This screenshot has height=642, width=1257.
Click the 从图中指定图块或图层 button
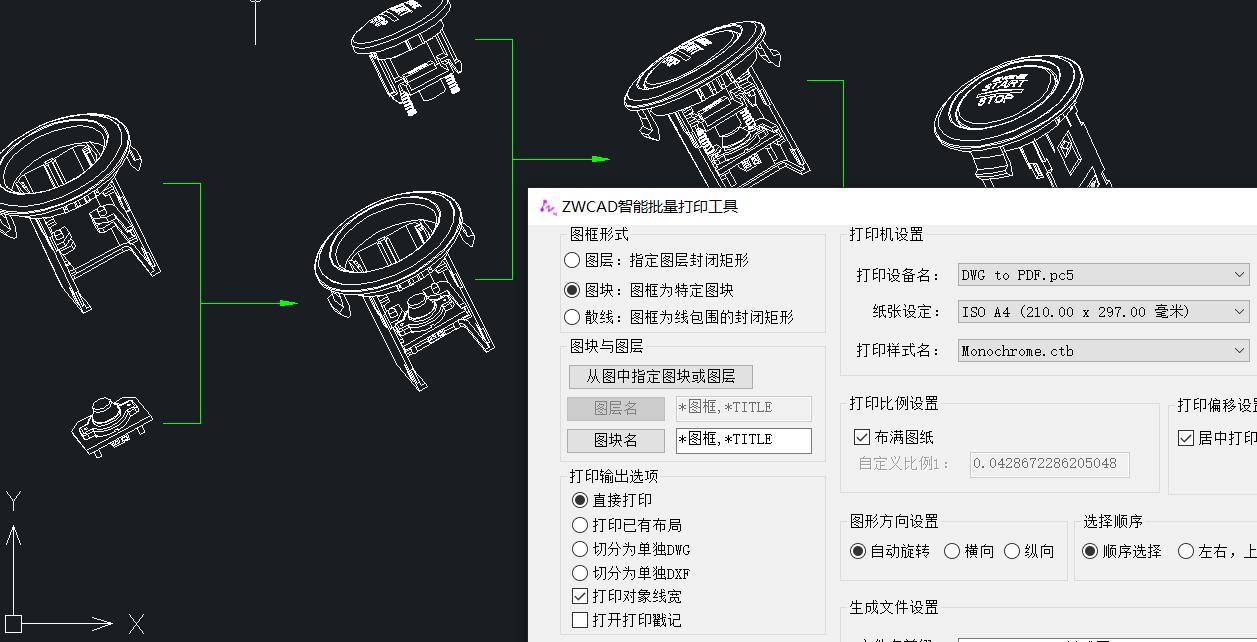click(x=663, y=376)
